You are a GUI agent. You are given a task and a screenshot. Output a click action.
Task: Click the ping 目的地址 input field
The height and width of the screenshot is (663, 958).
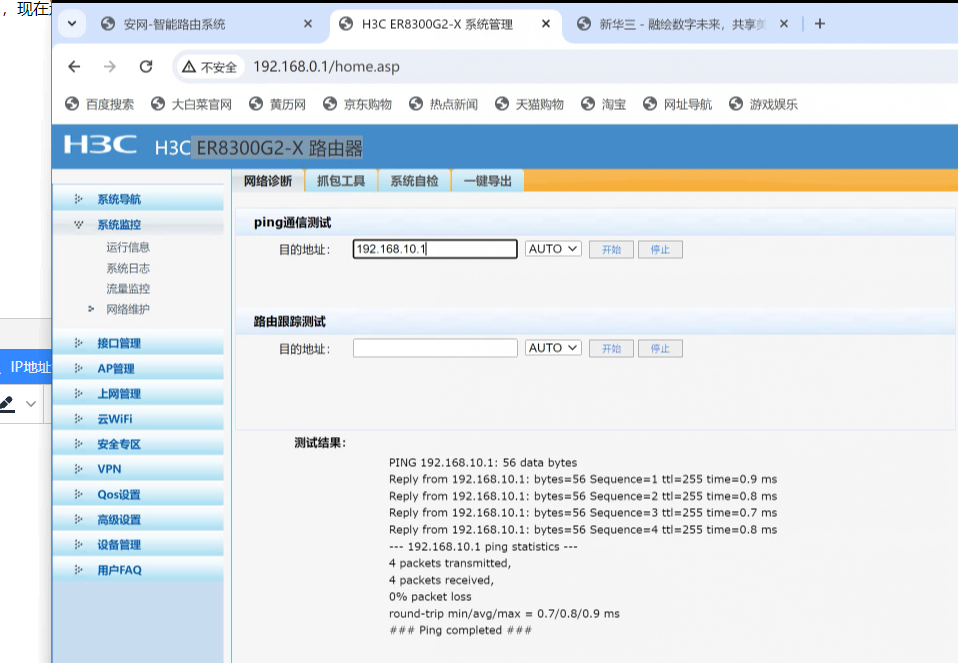435,249
